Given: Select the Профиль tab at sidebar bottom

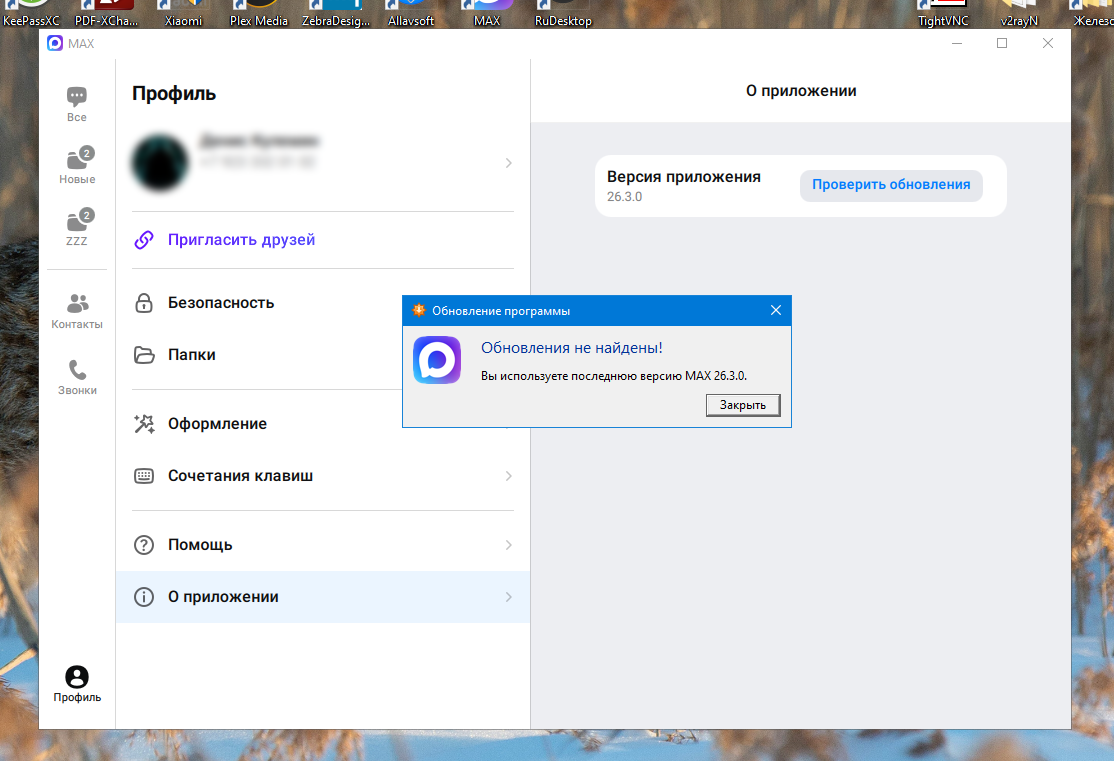Looking at the screenshot, I should pos(77,684).
